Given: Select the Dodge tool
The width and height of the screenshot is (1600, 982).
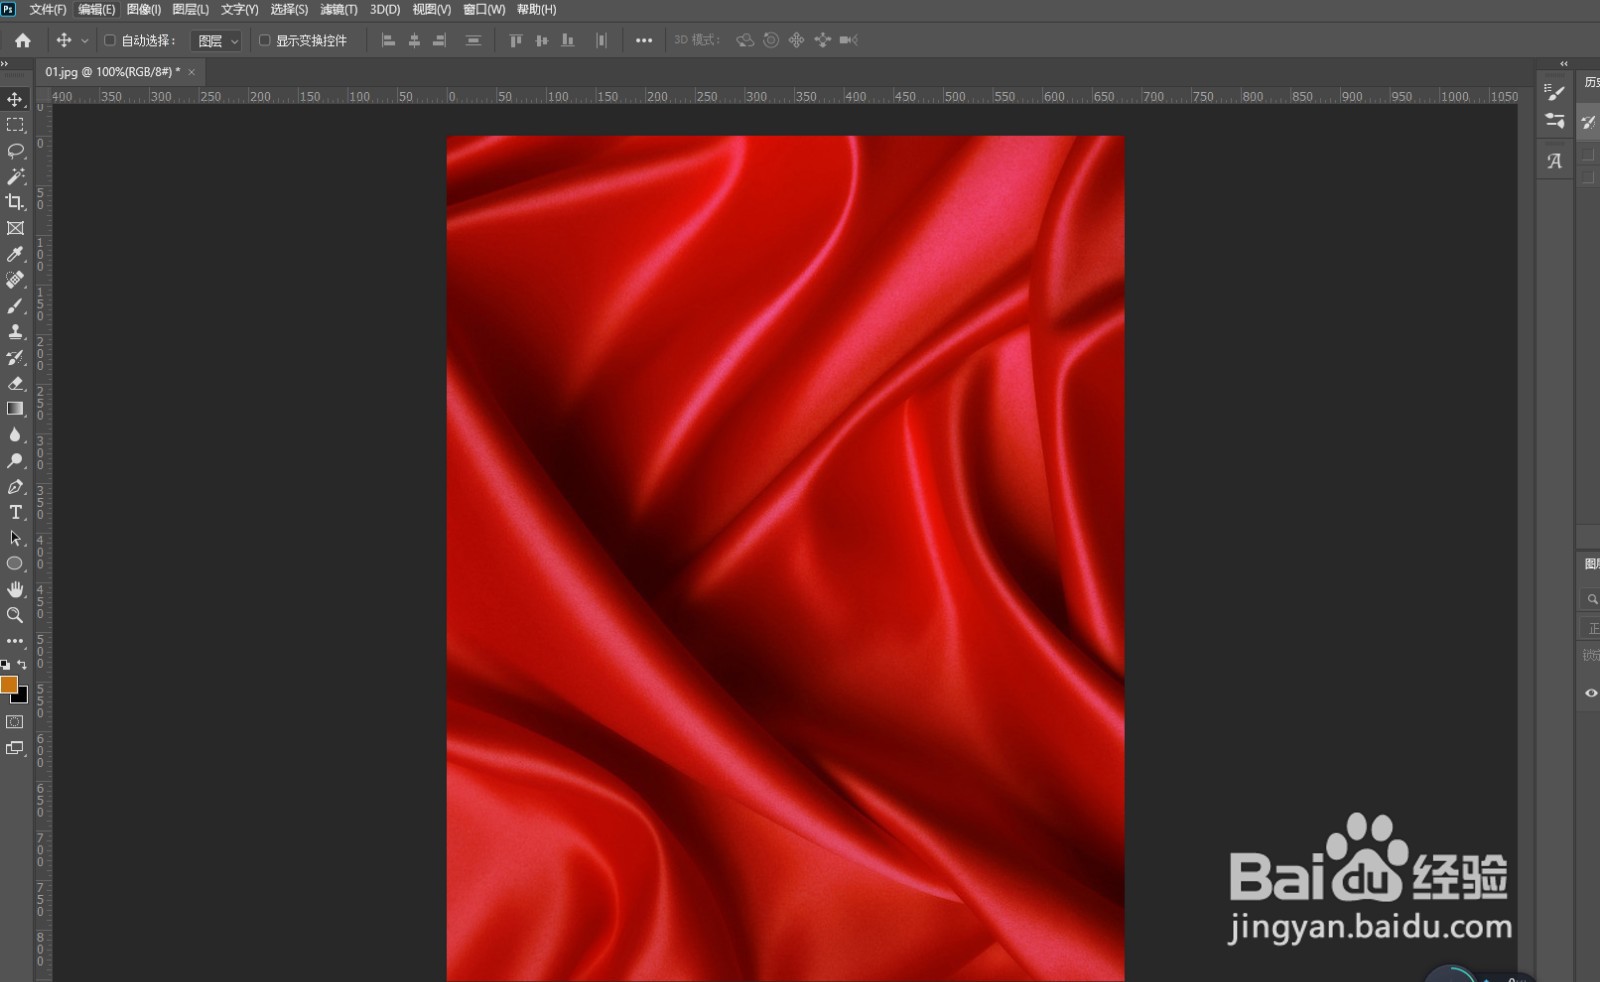Looking at the screenshot, I should [15, 461].
